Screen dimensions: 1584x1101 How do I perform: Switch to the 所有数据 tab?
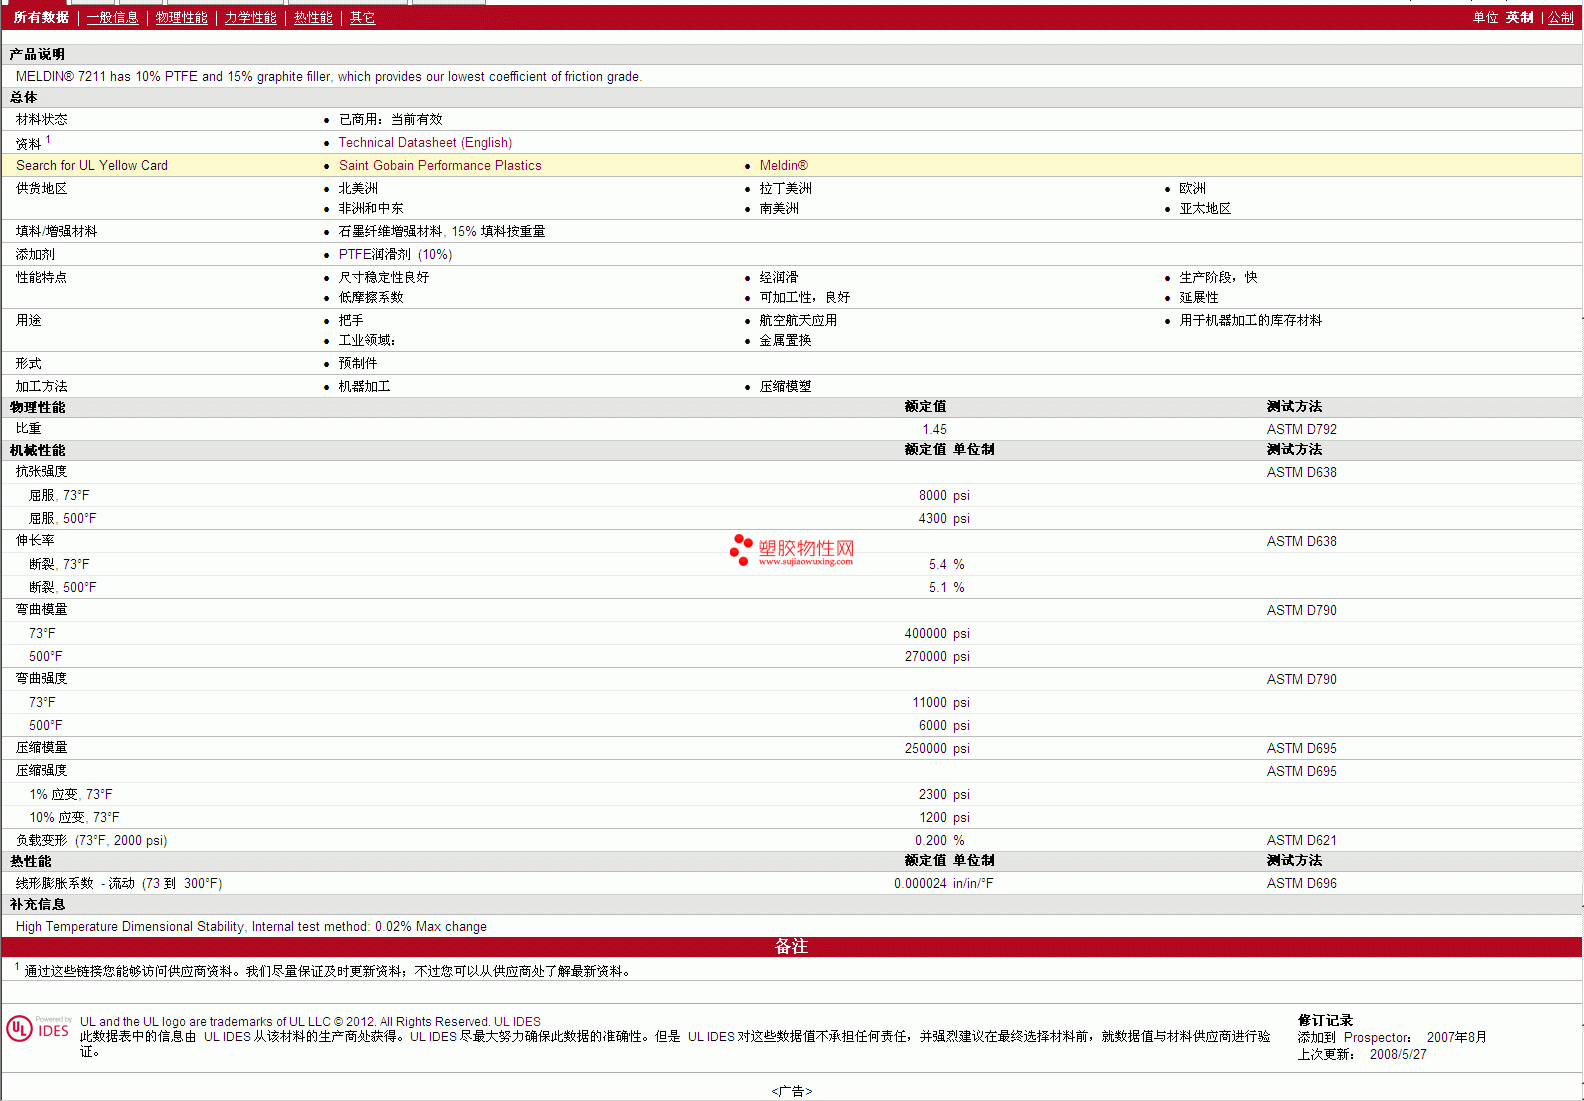[x=41, y=18]
